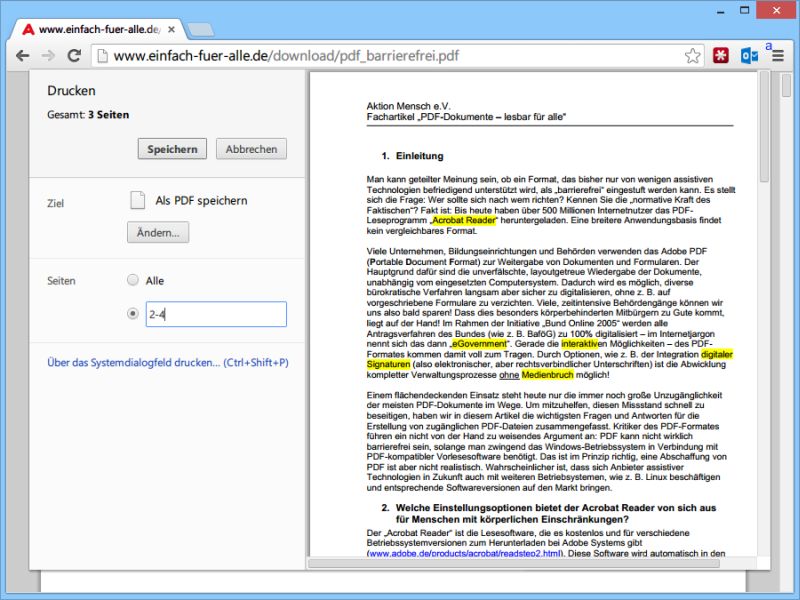Select the Alle pages radio button
Image resolution: width=800 pixels, height=600 pixels.
click(133, 280)
